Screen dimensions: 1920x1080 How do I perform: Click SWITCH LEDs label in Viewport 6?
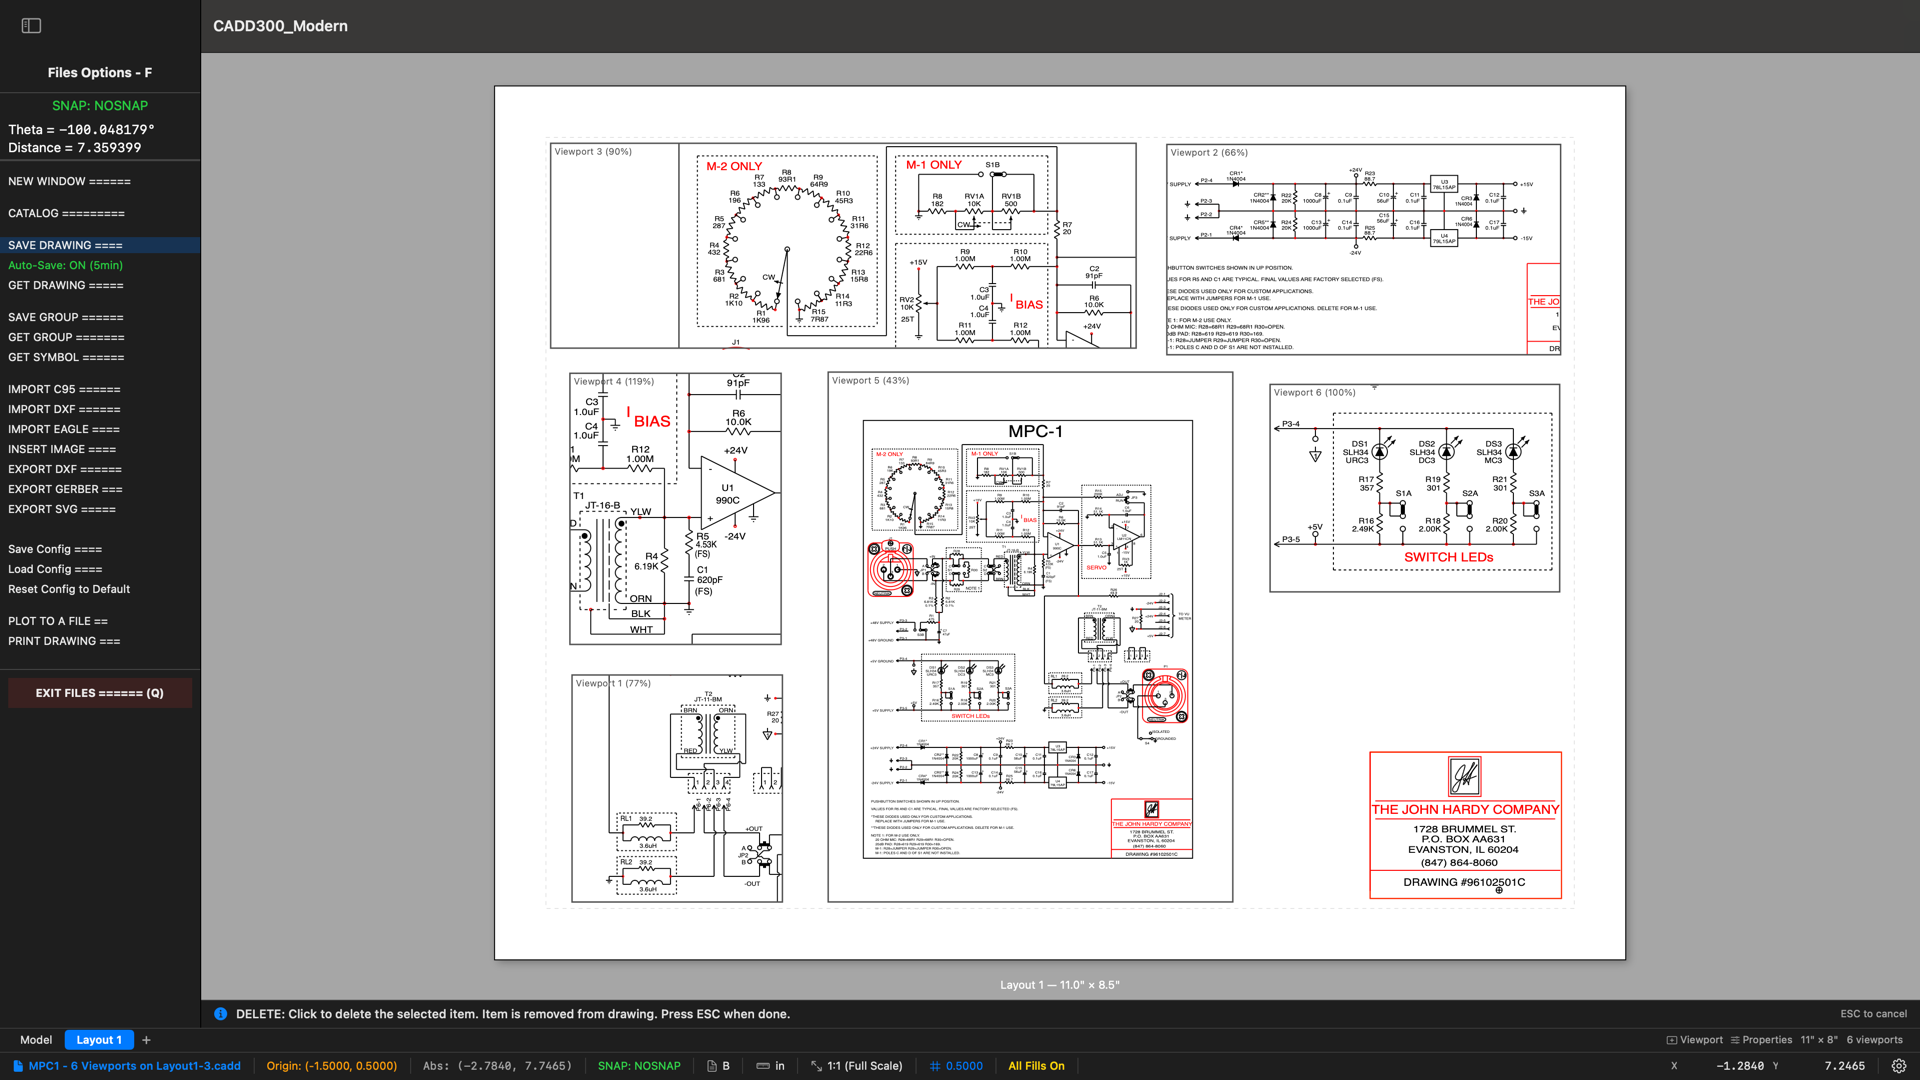tap(1448, 557)
